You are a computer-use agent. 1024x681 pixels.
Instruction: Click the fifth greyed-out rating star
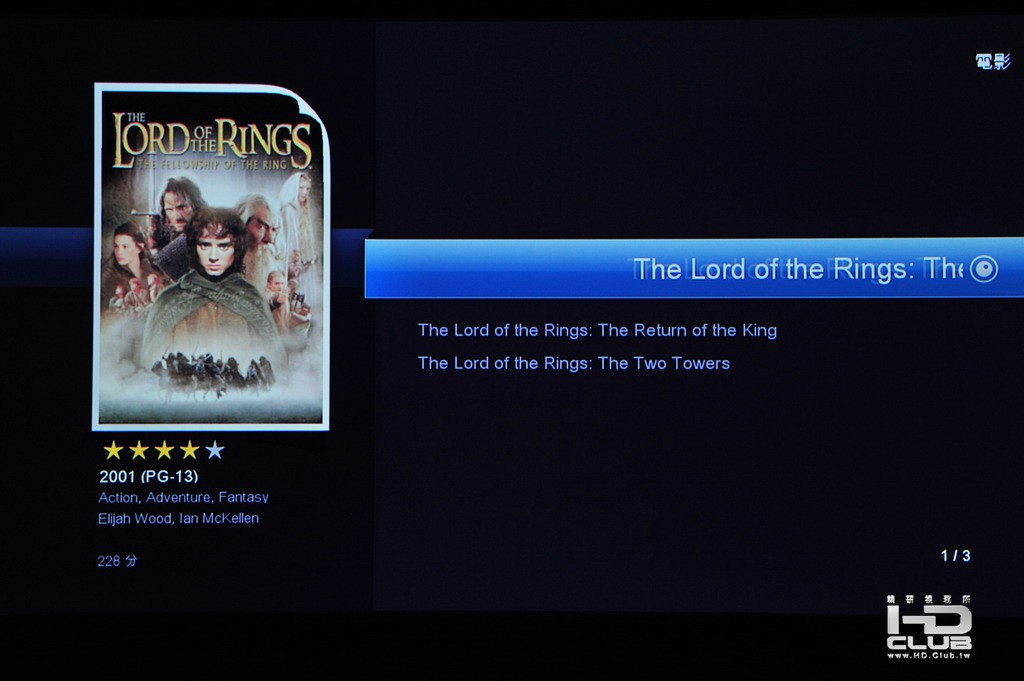click(215, 450)
